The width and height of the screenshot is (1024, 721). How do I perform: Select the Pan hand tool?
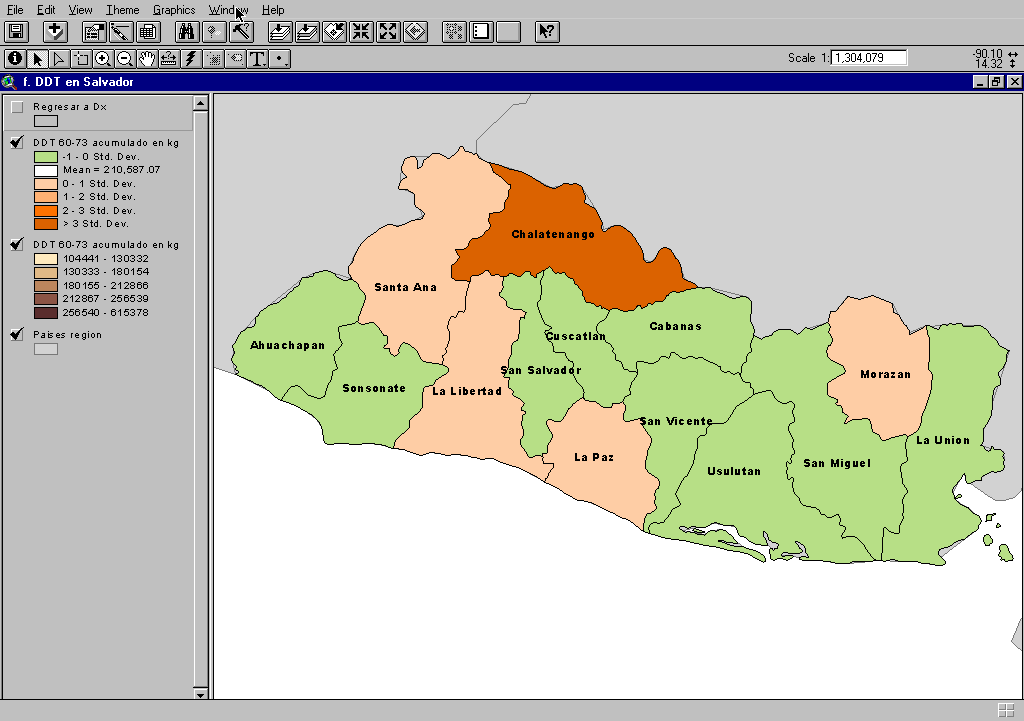147,59
